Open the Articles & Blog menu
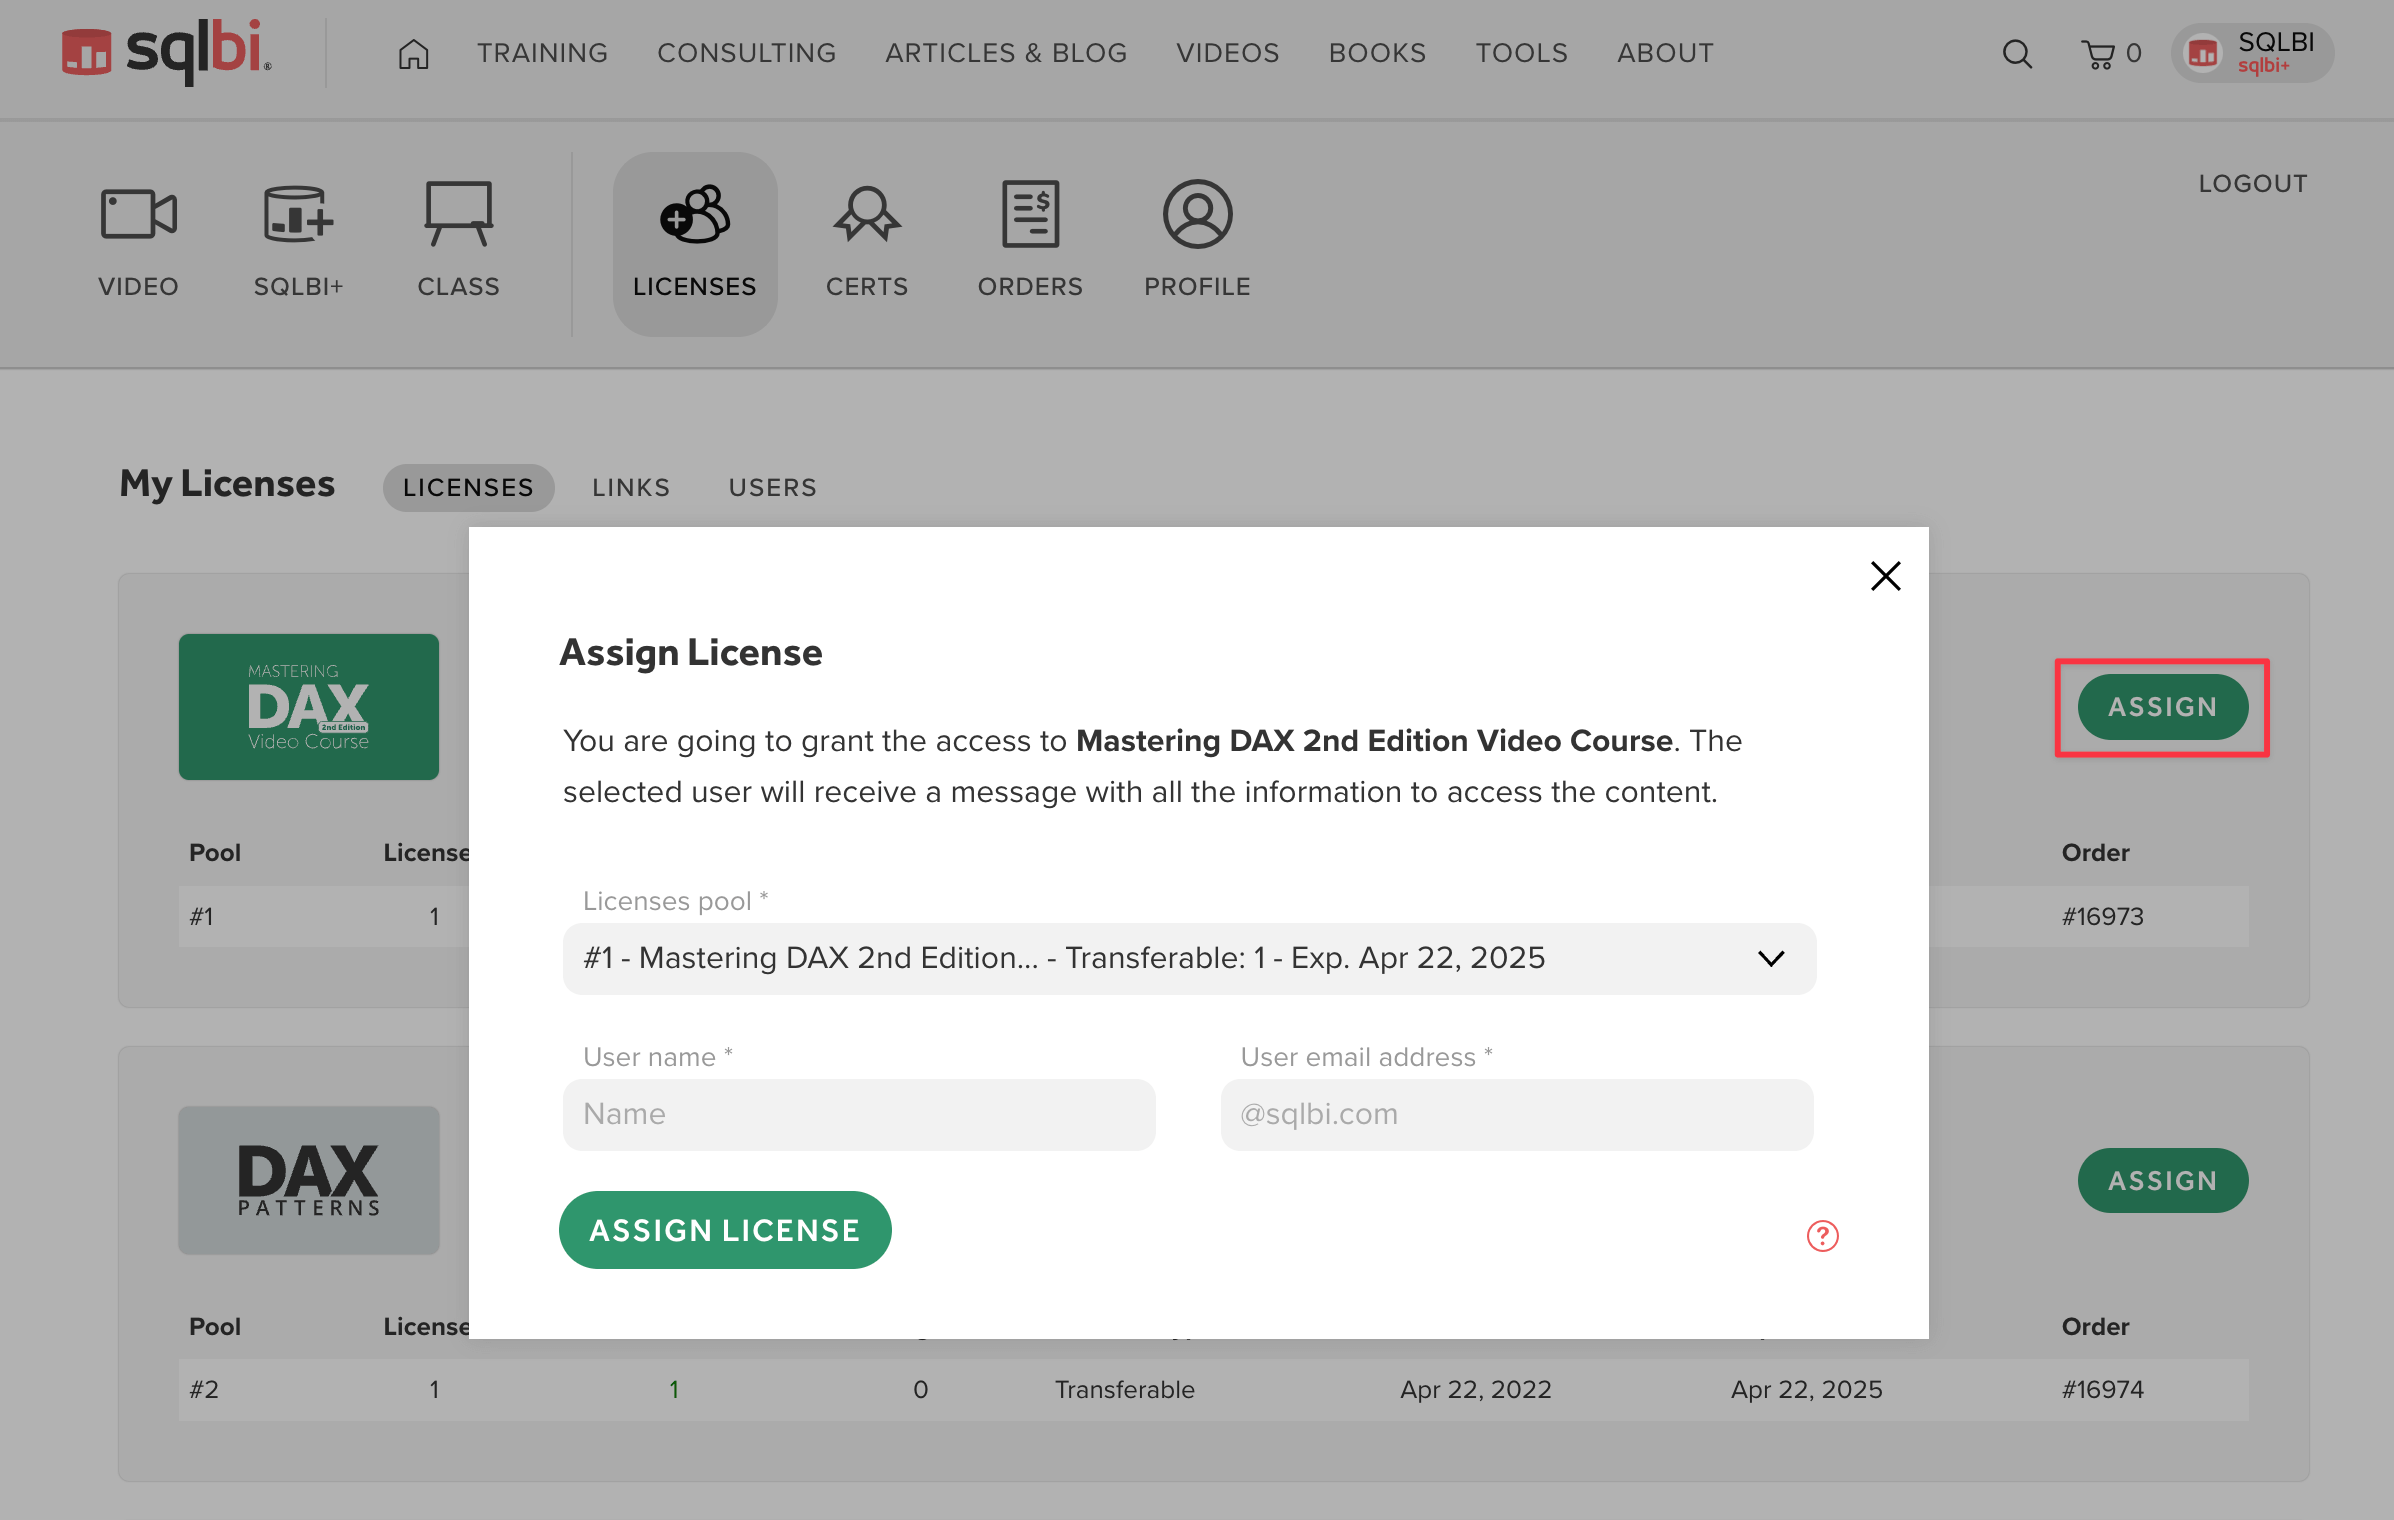Screen dimensions: 2394x1520 coord(1006,53)
